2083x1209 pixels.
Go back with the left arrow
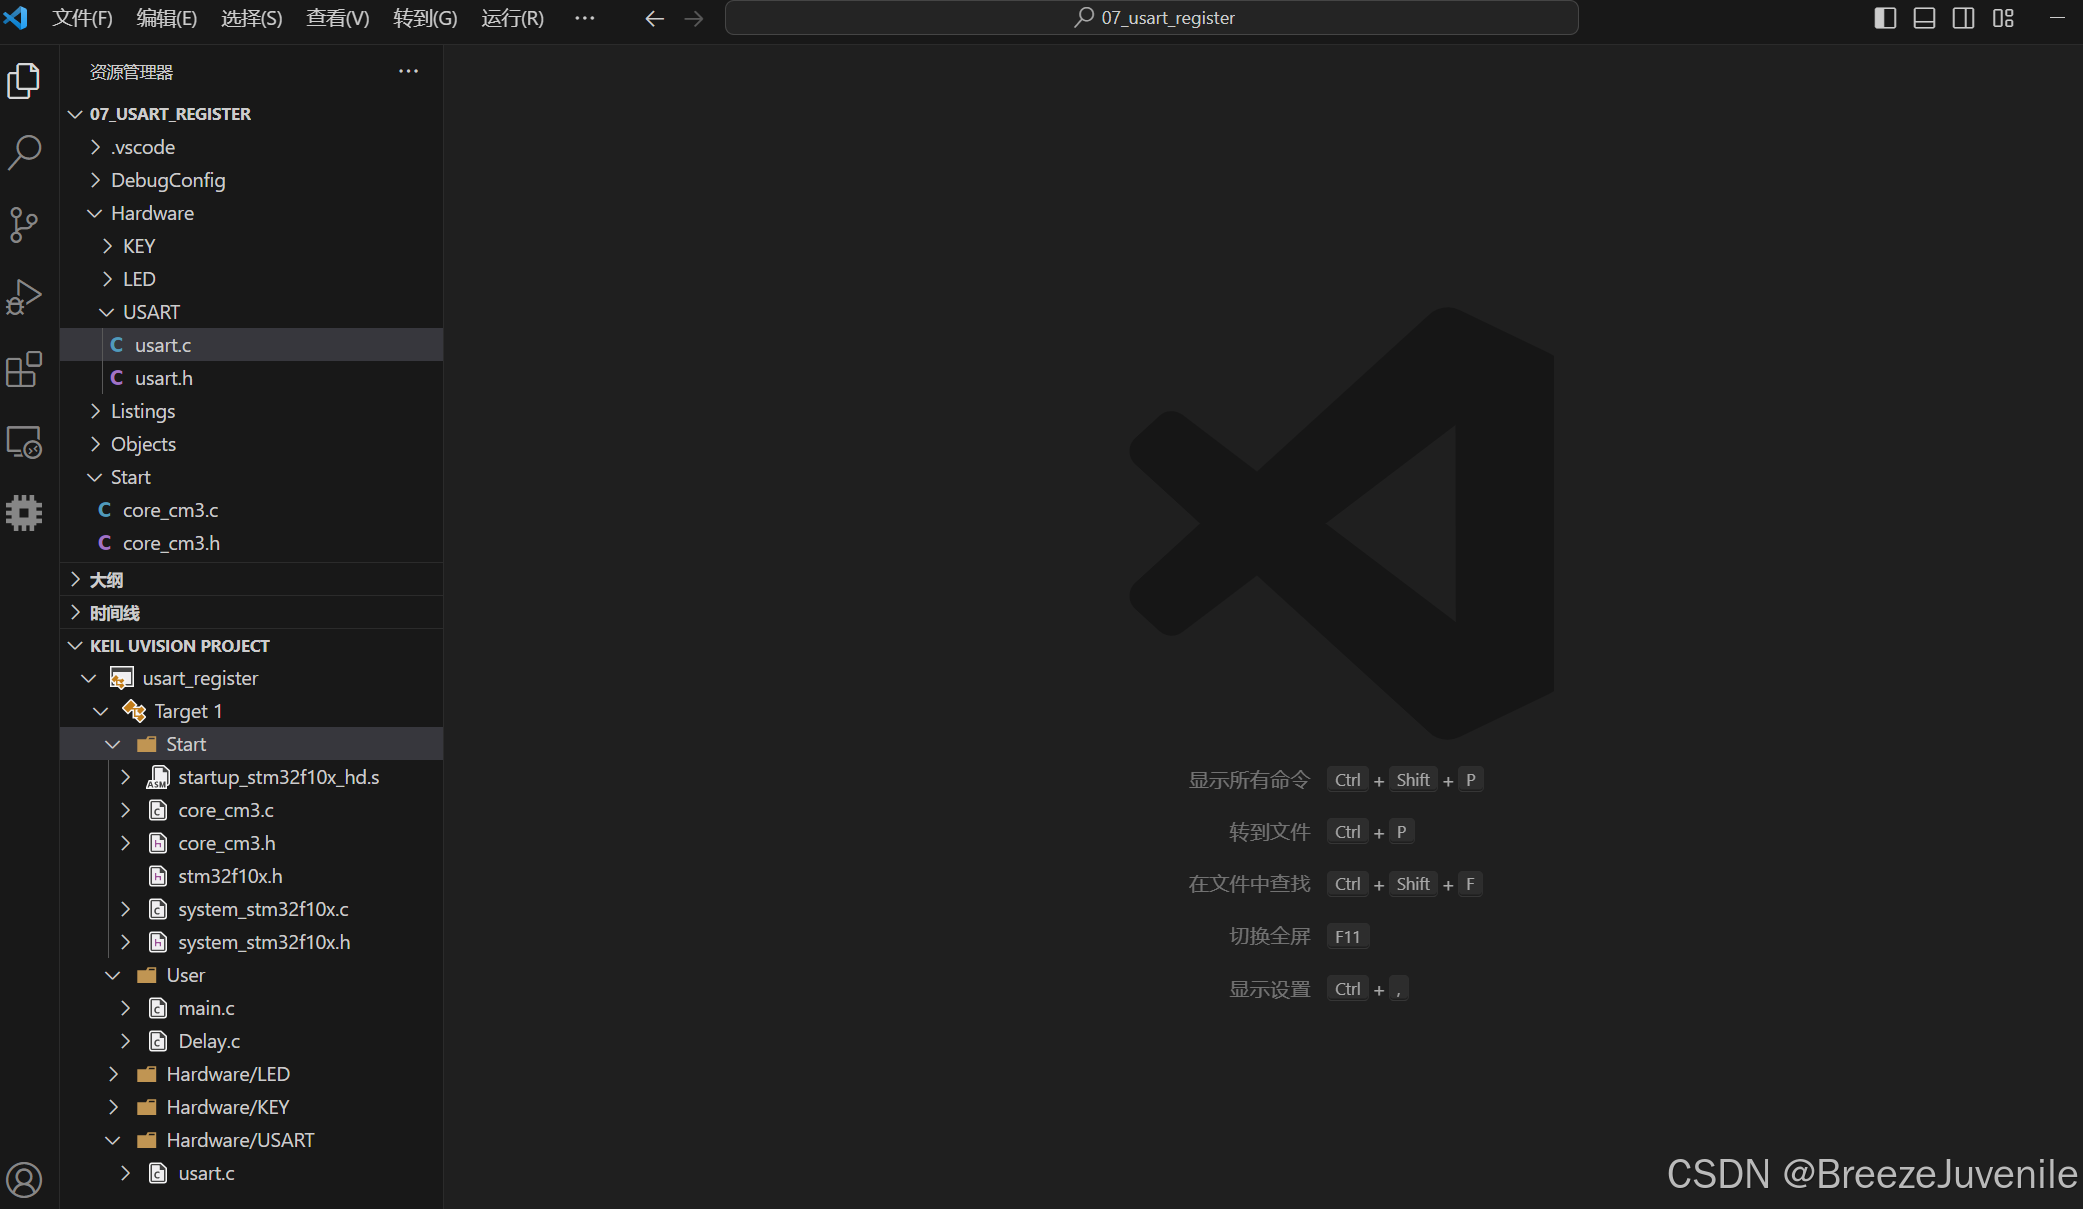tap(654, 18)
